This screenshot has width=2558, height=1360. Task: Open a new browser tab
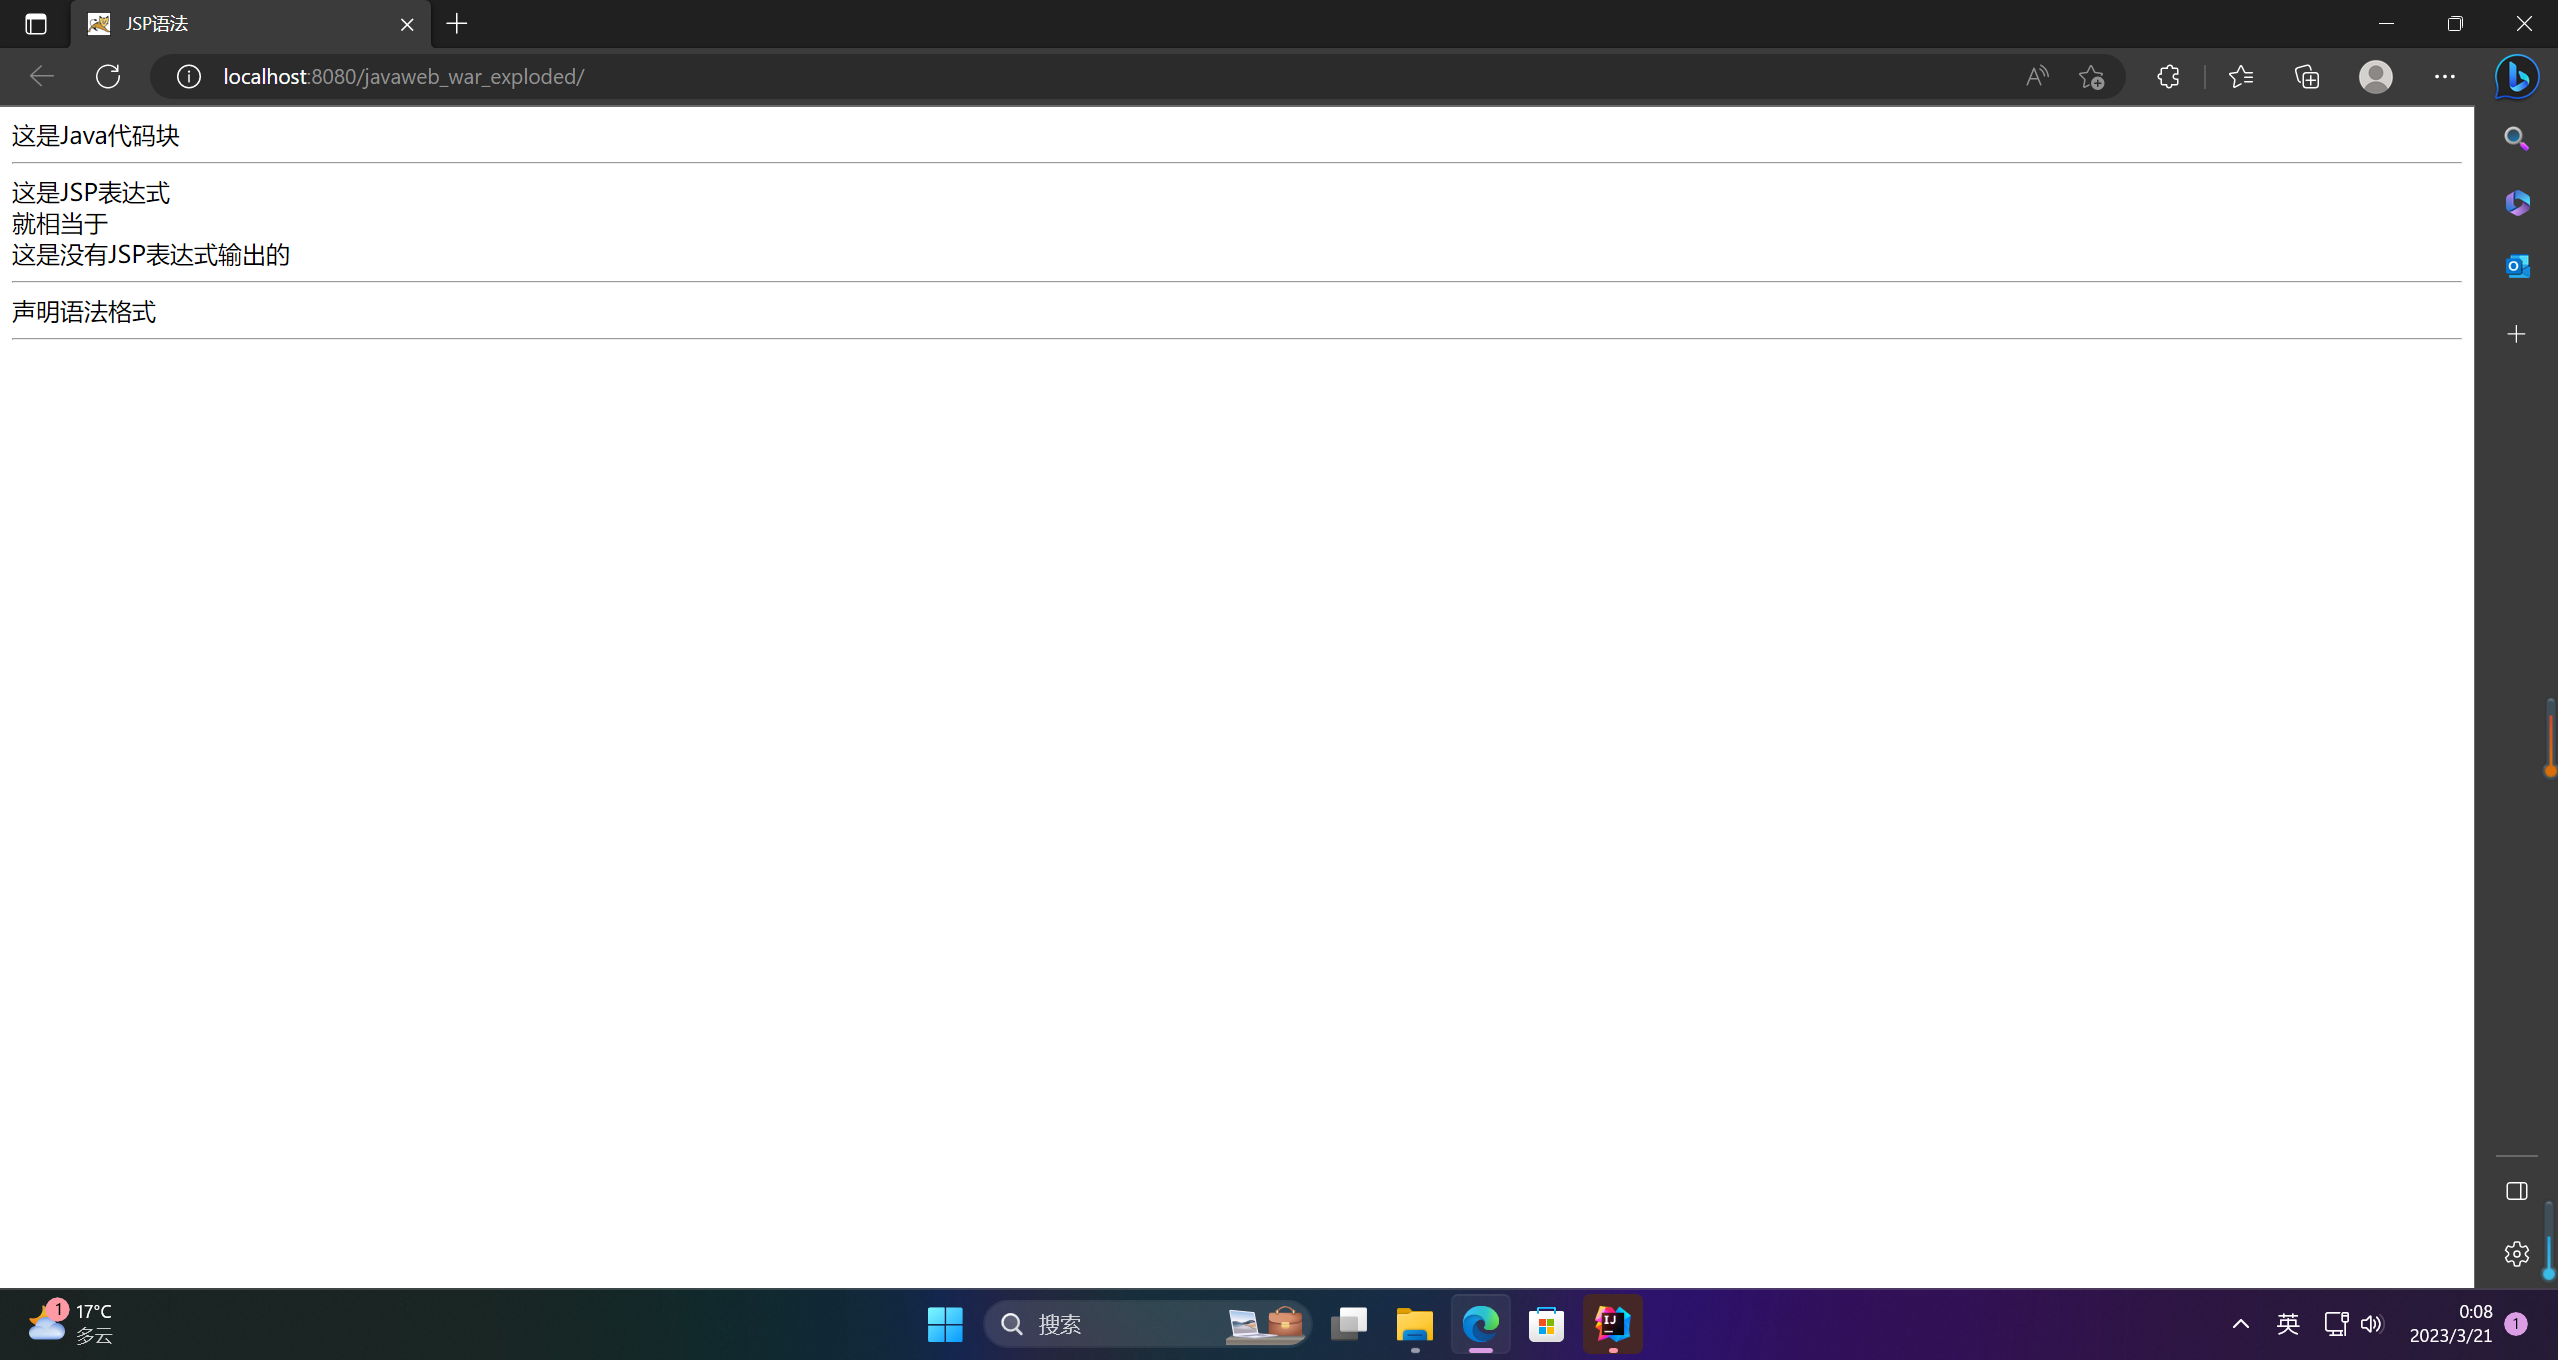click(457, 24)
